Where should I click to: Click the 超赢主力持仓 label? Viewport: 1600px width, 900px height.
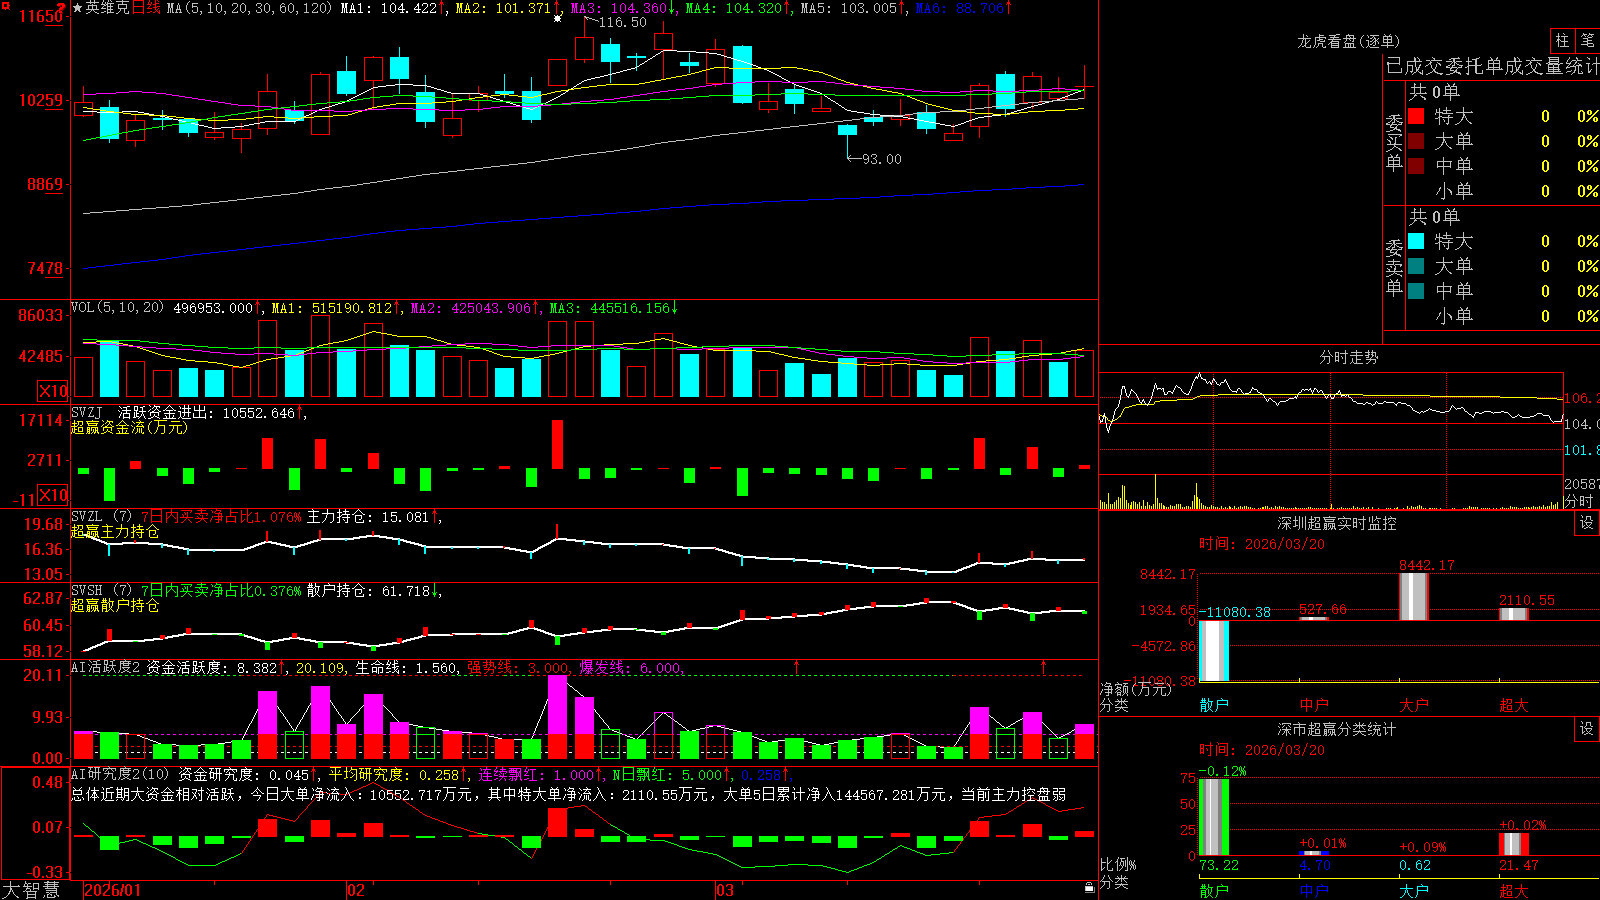[115, 531]
